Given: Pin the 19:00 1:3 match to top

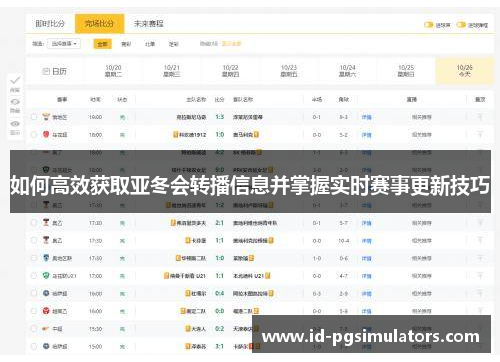Looking at the screenshot, I should [480, 117].
